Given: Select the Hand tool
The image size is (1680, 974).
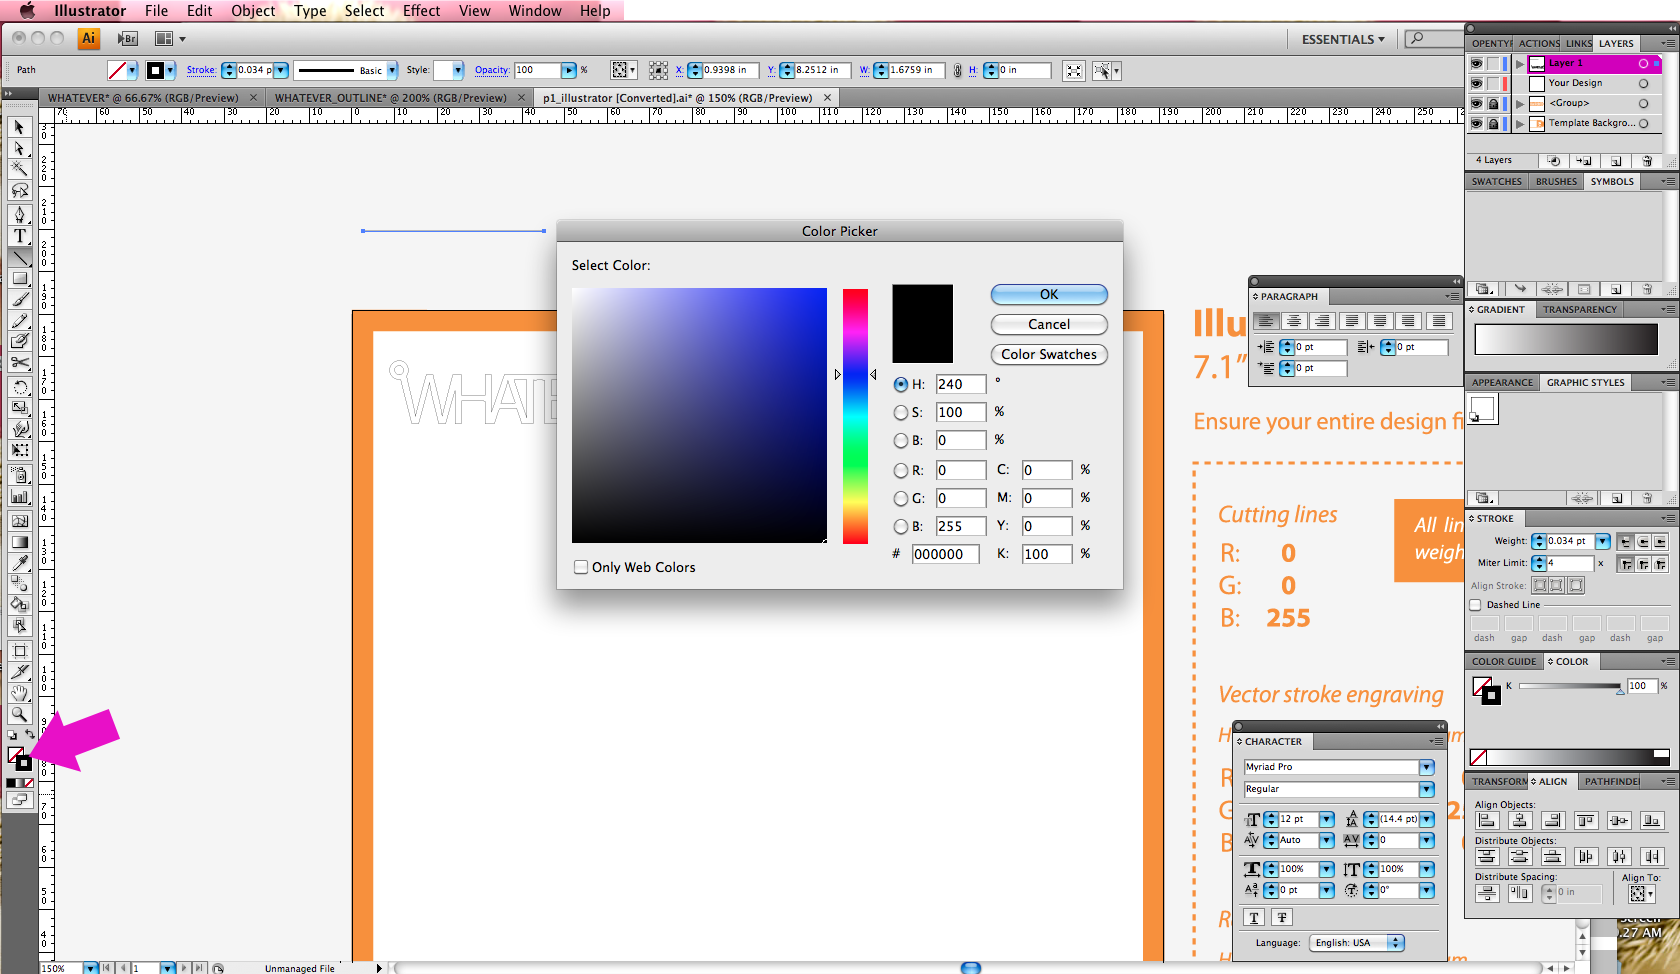Looking at the screenshot, I should coord(19,693).
